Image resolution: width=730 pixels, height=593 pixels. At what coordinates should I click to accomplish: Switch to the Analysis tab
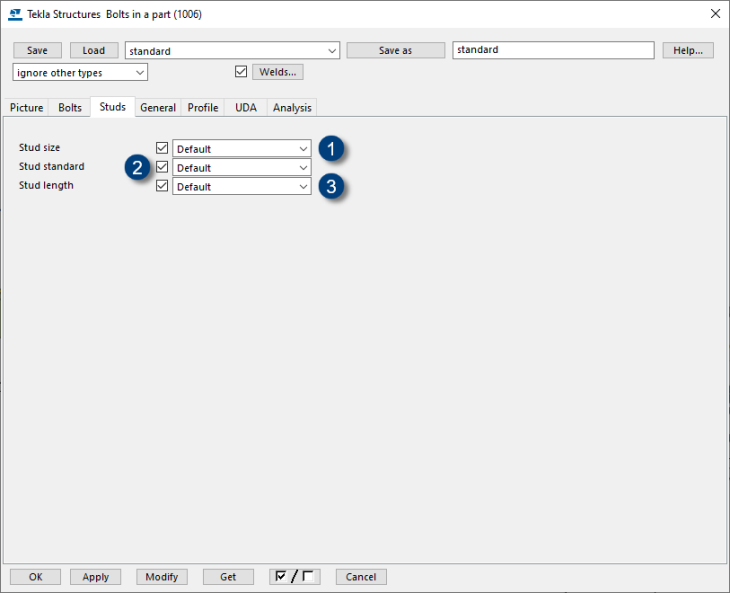pyautogui.click(x=292, y=108)
